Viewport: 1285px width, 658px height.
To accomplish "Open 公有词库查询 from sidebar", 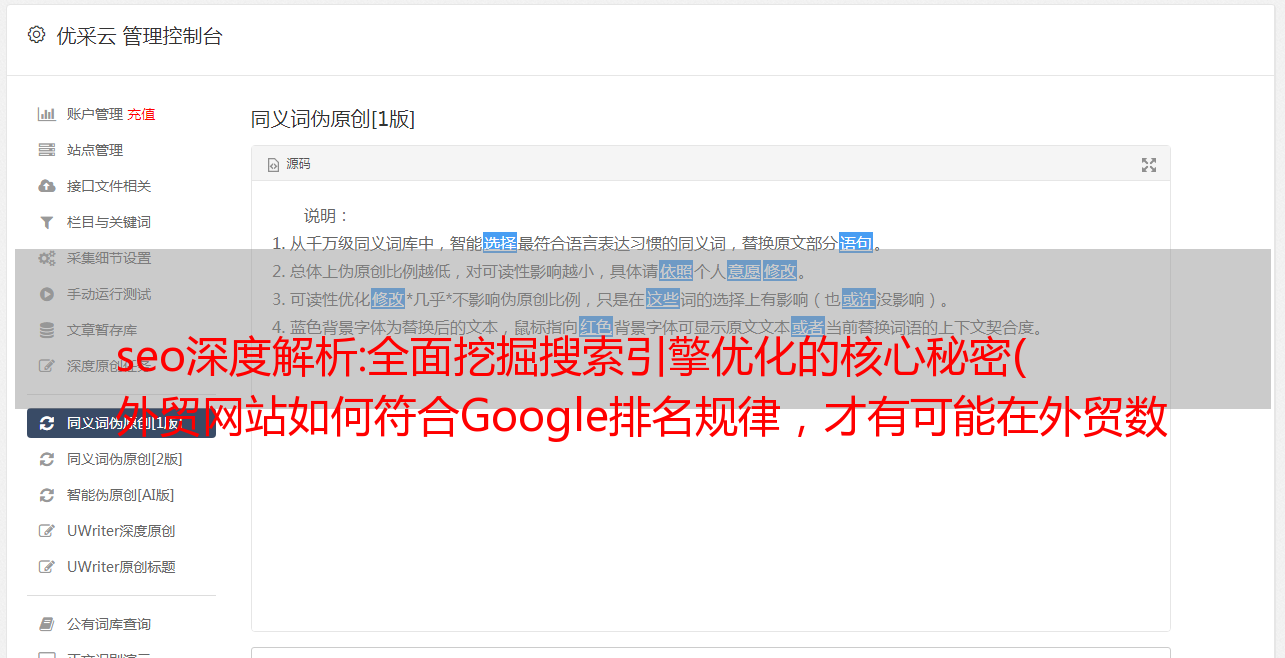I will [x=109, y=624].
